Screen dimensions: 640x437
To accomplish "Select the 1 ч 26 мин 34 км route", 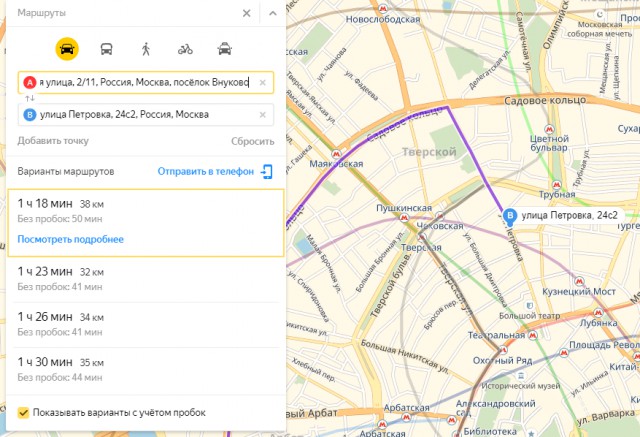I will (146, 324).
